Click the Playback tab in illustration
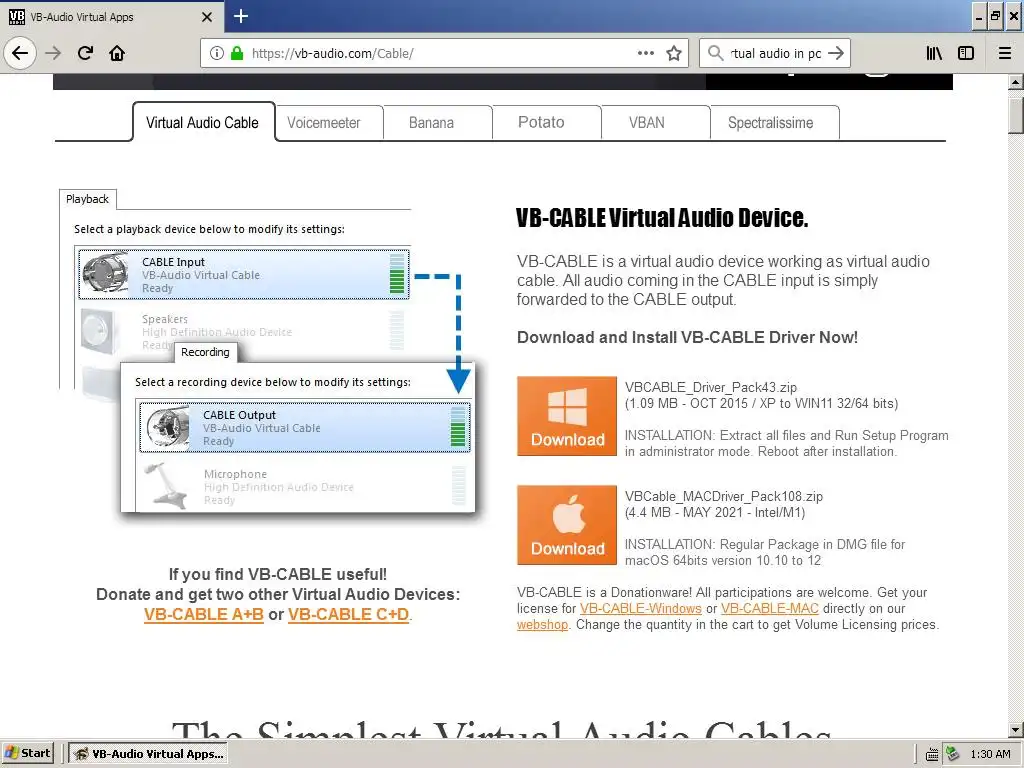1024x768 pixels. (x=88, y=199)
